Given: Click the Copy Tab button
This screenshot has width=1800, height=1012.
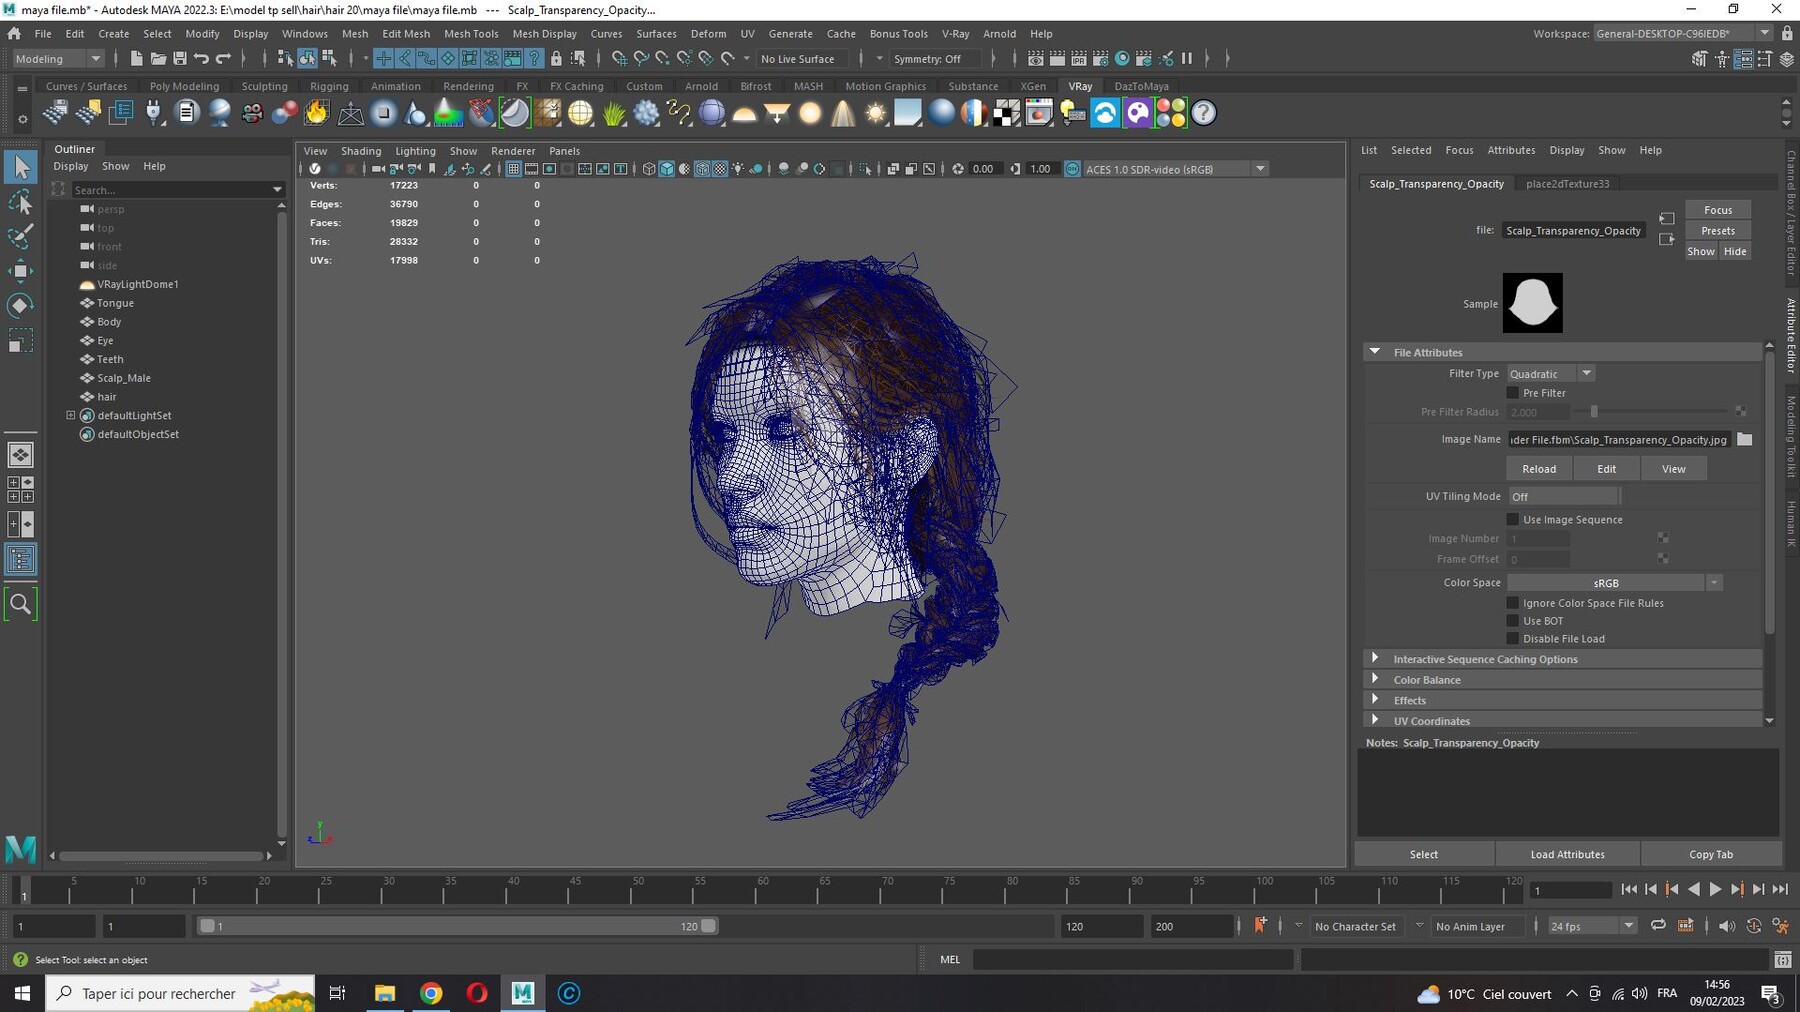Looking at the screenshot, I should coord(1711,854).
